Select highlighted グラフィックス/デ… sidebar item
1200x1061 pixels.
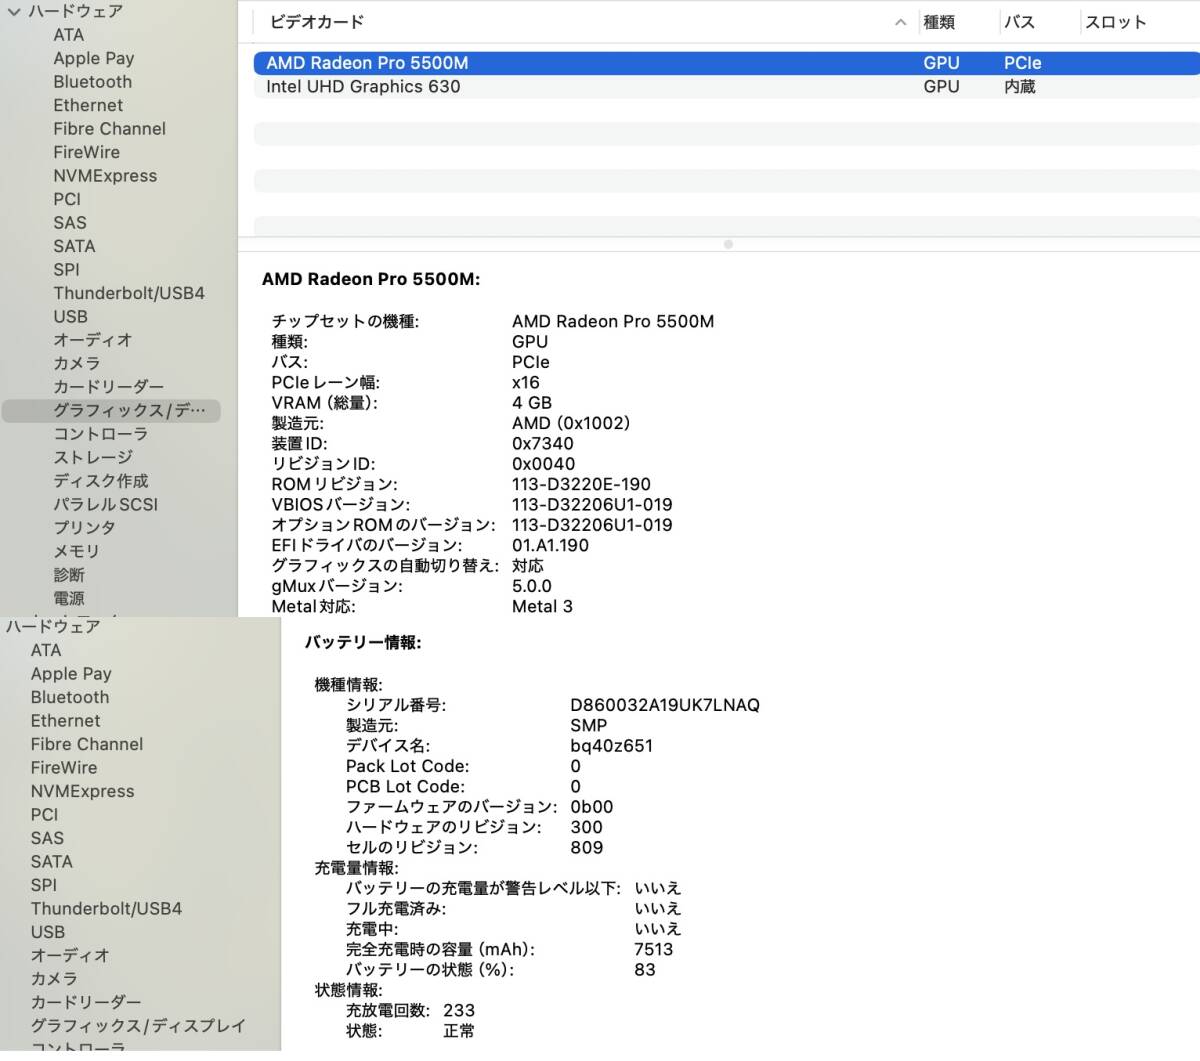coord(111,410)
